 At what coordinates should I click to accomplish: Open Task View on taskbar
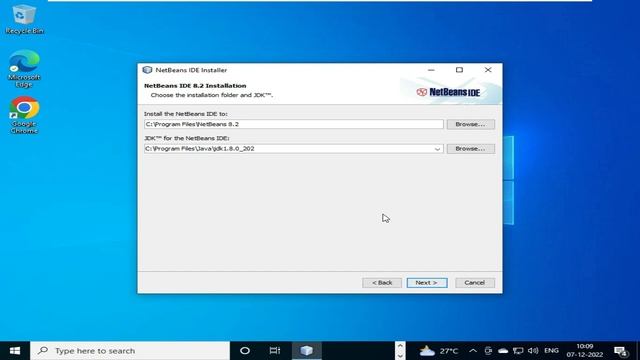click(x=275, y=351)
